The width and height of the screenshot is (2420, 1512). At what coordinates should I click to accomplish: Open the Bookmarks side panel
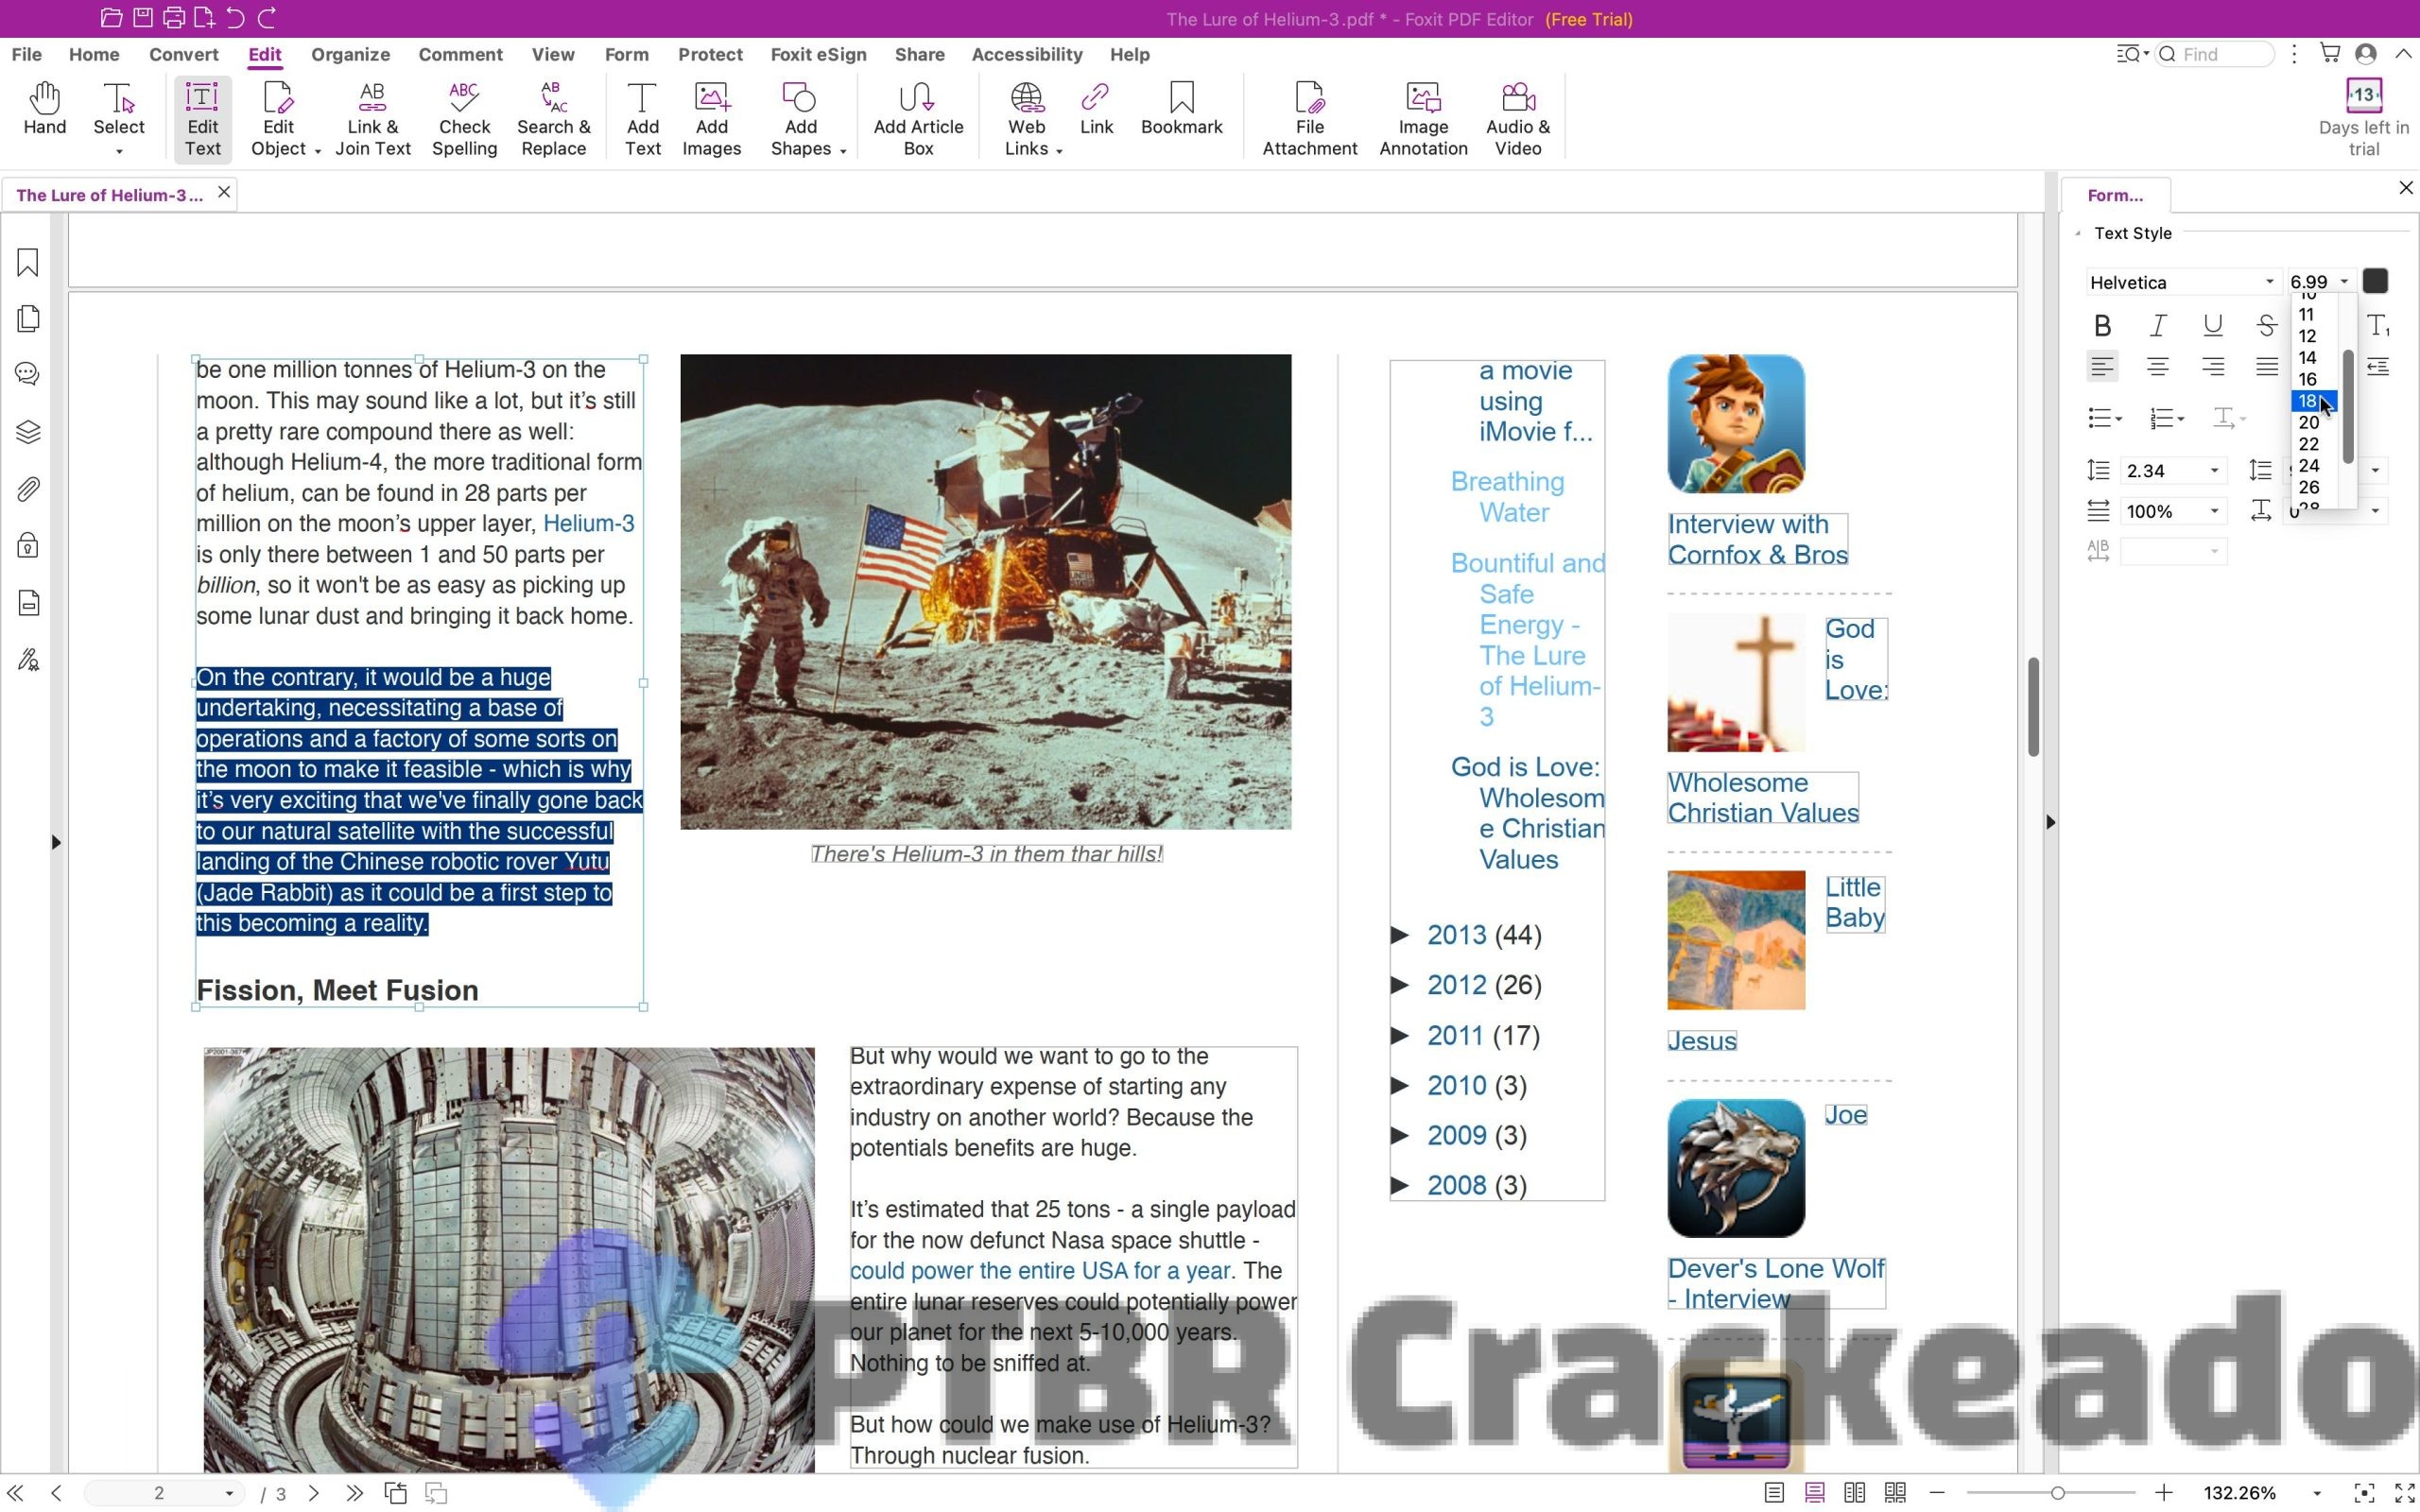tap(28, 263)
